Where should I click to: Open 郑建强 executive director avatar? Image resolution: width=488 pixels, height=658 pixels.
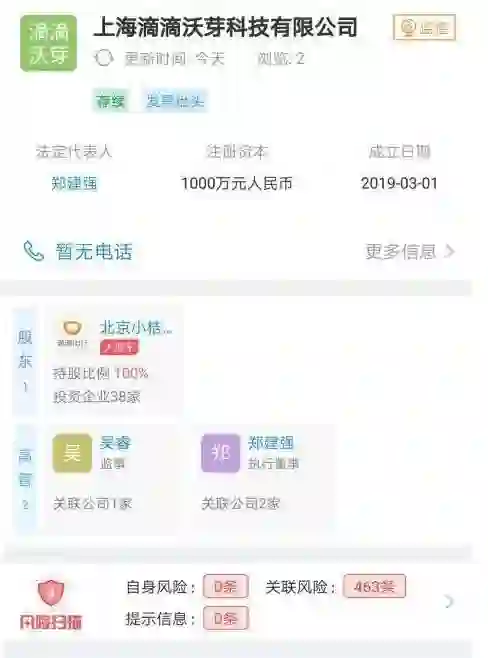point(221,453)
